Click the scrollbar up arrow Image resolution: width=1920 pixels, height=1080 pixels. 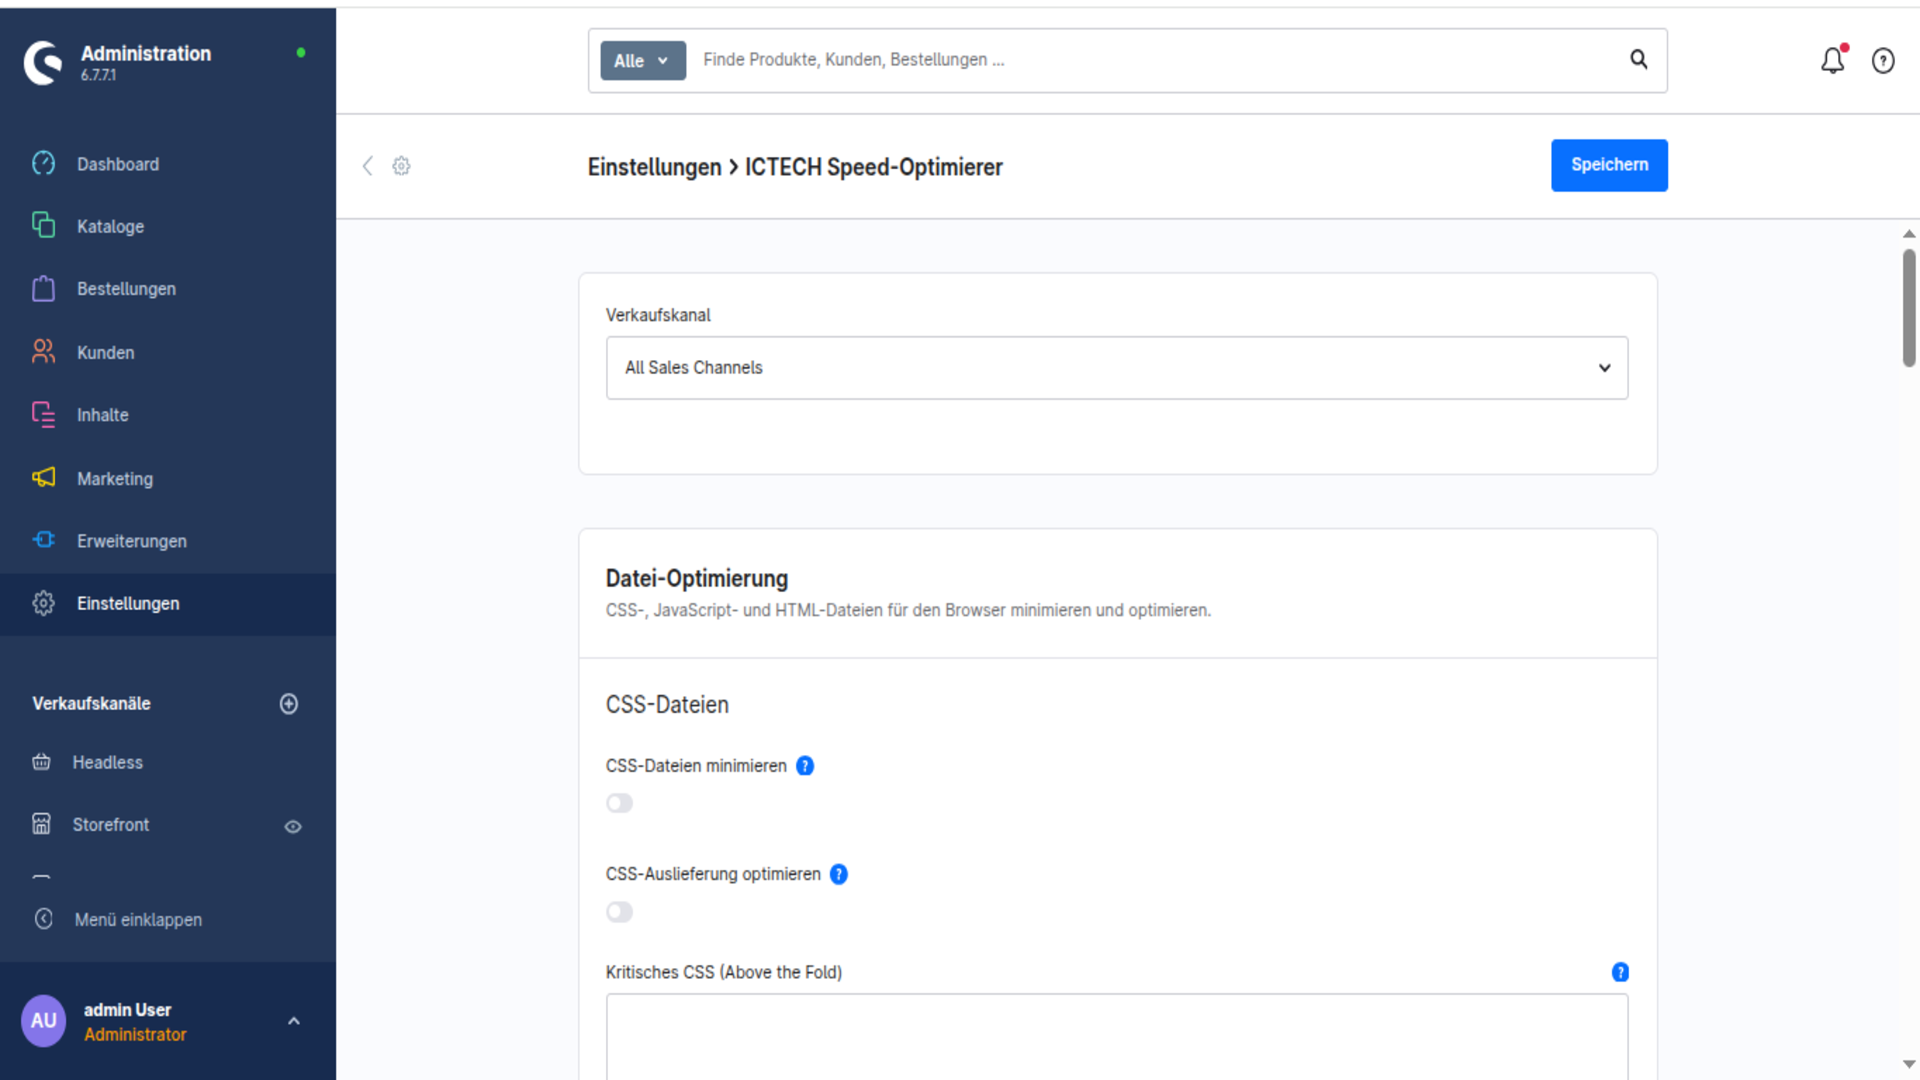click(x=1909, y=233)
